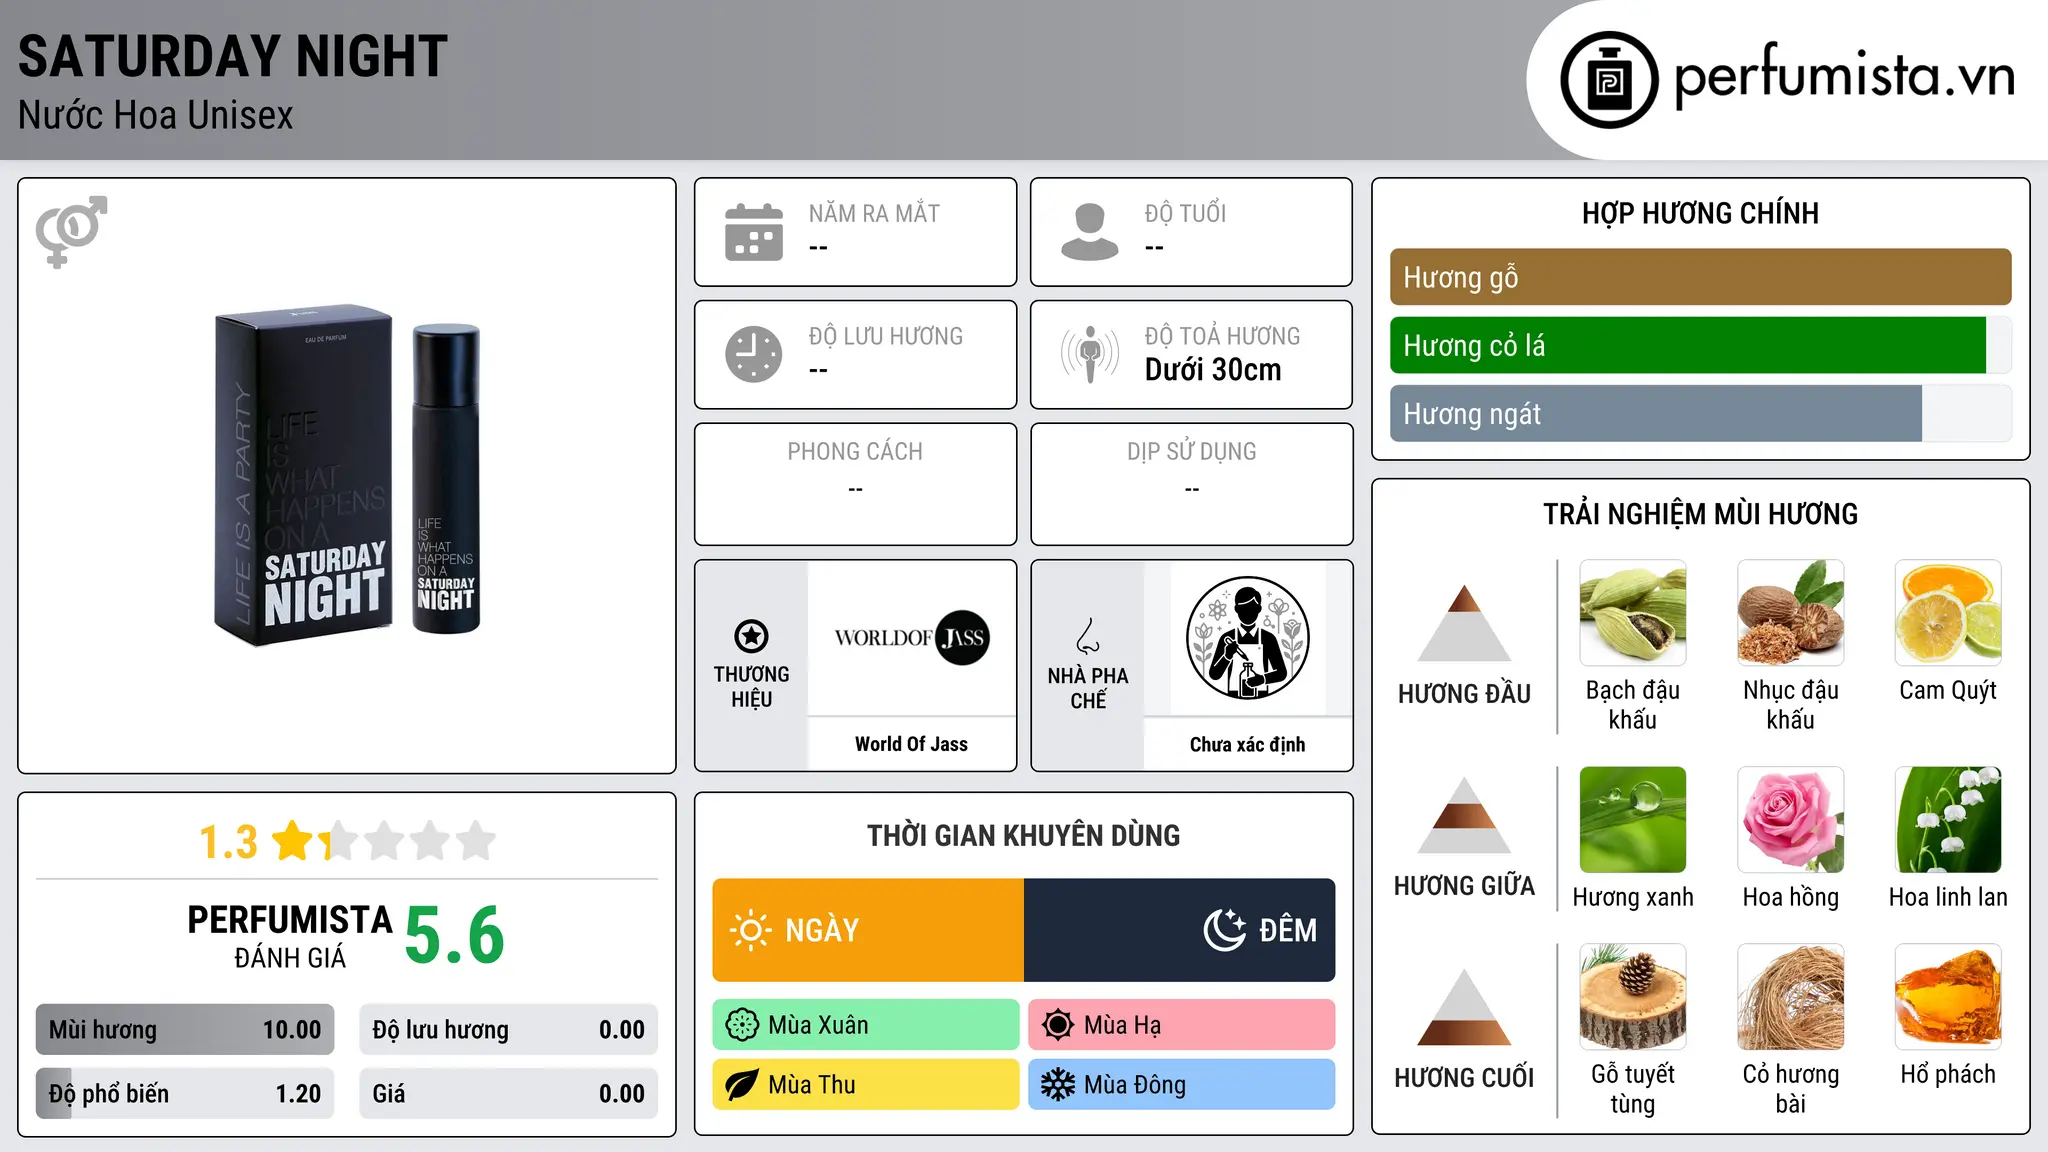Click the sun icon in Mùa Hạ
This screenshot has width=2048, height=1152.
pos(1058,1025)
